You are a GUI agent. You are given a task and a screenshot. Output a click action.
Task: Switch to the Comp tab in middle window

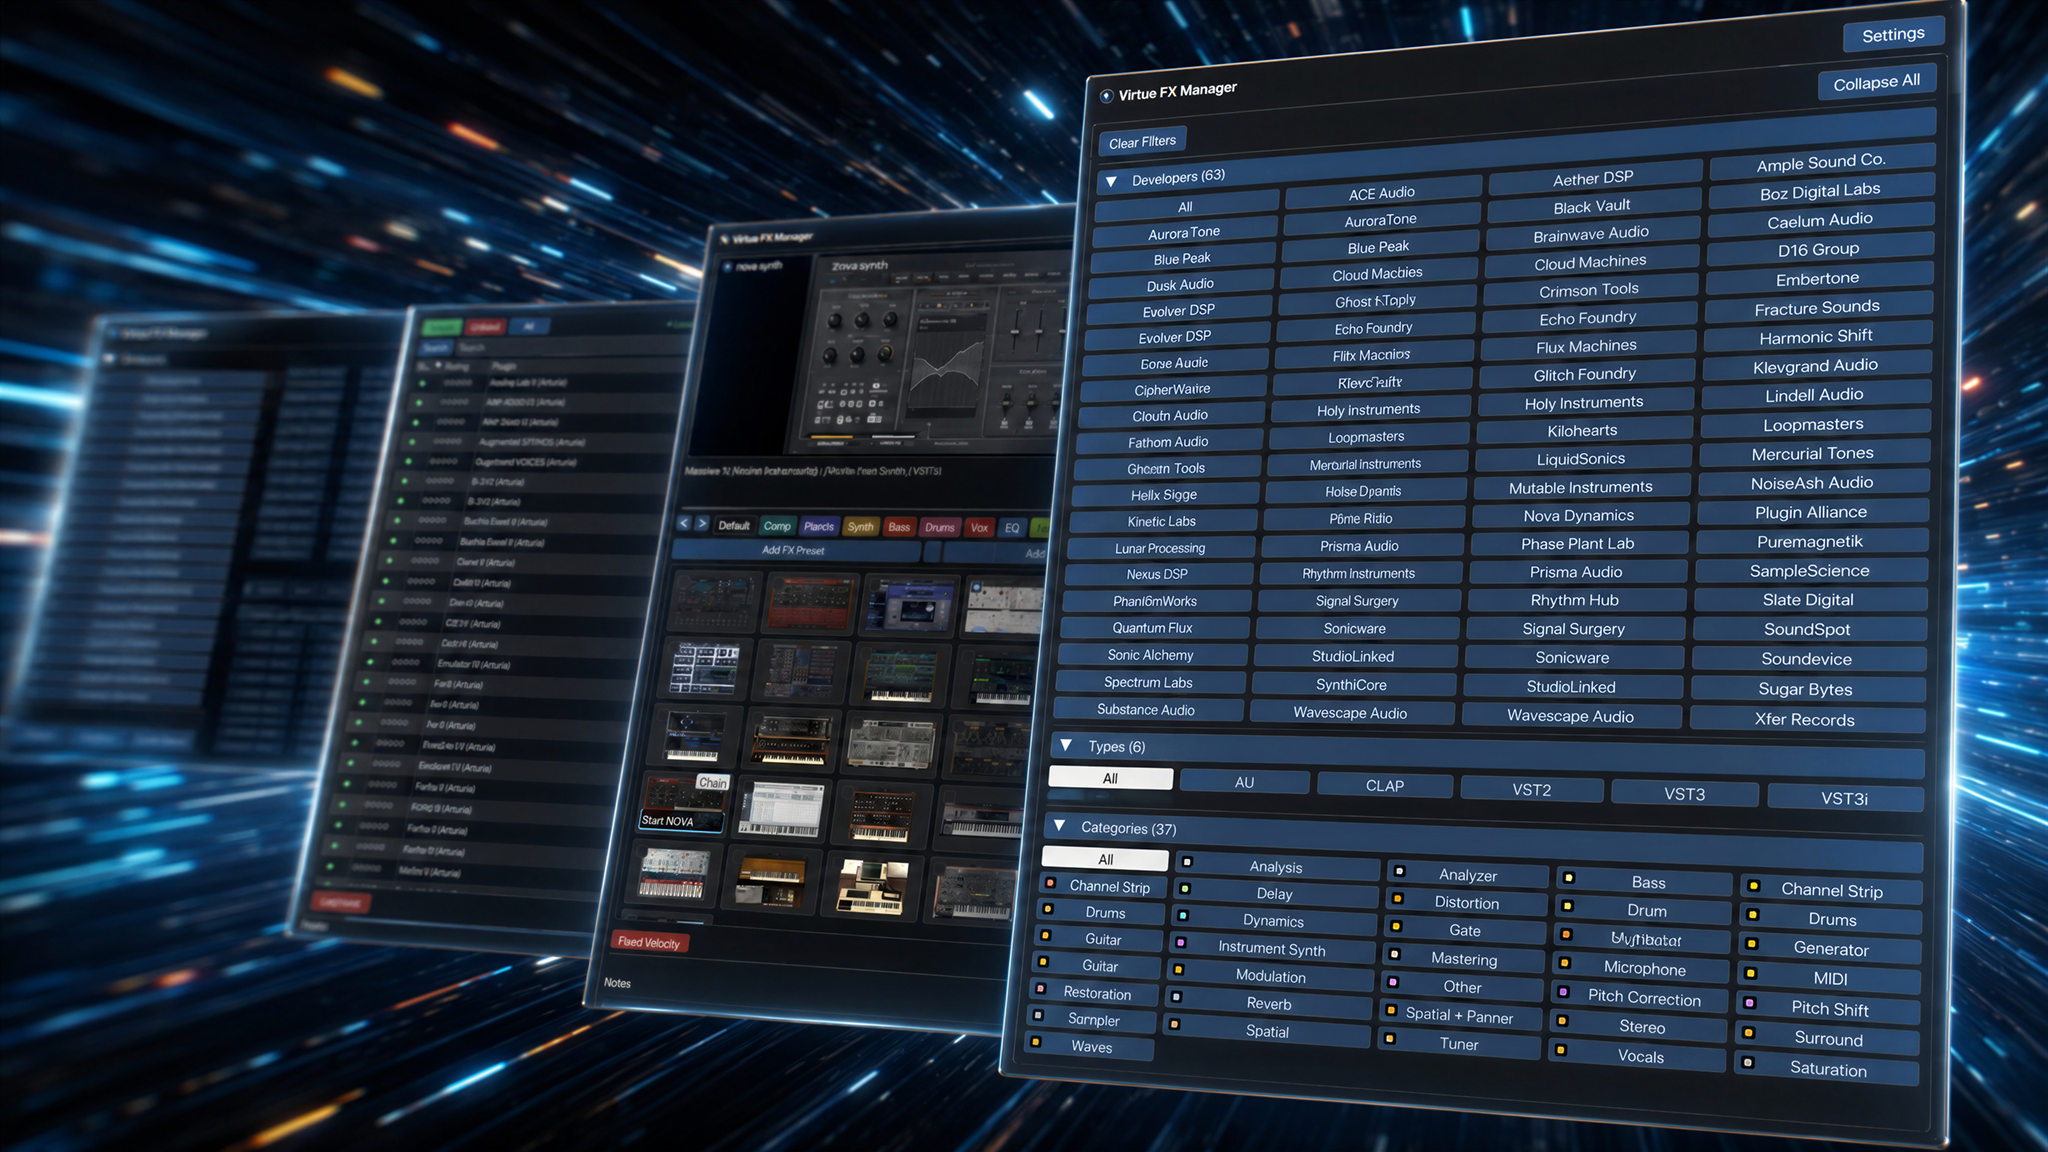(x=777, y=526)
